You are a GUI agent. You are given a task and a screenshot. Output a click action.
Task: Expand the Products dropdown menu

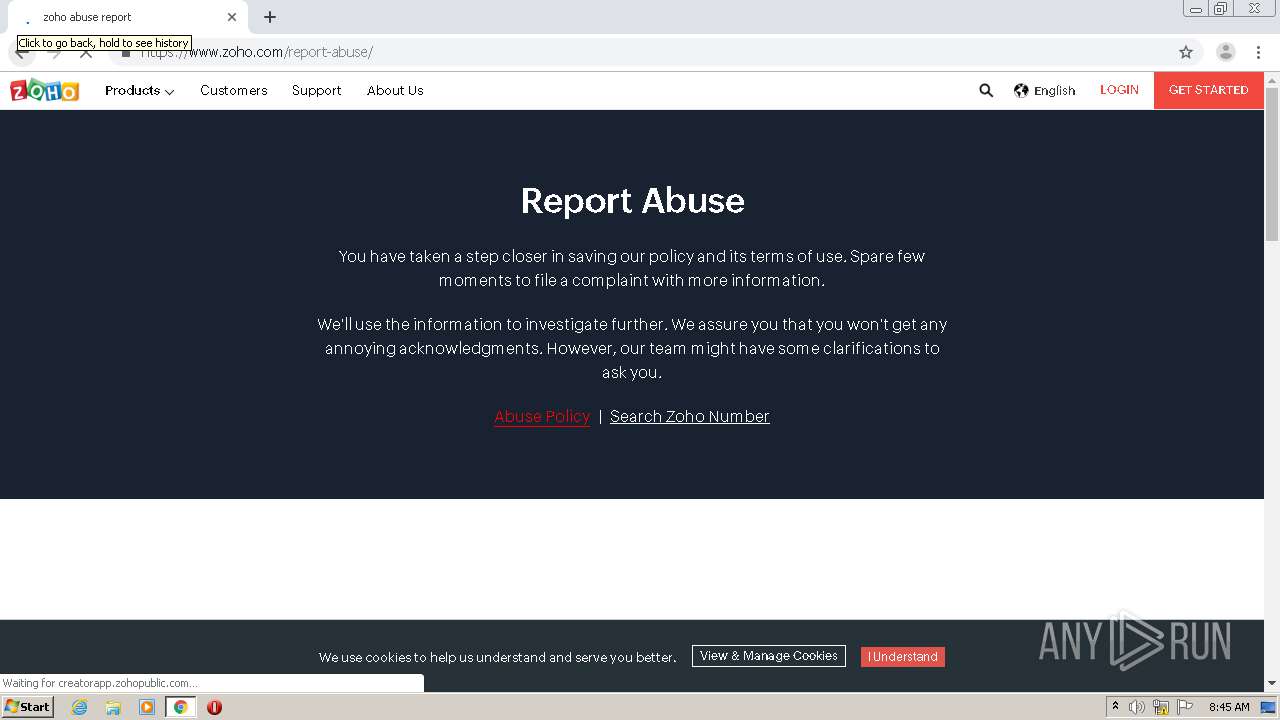click(140, 90)
